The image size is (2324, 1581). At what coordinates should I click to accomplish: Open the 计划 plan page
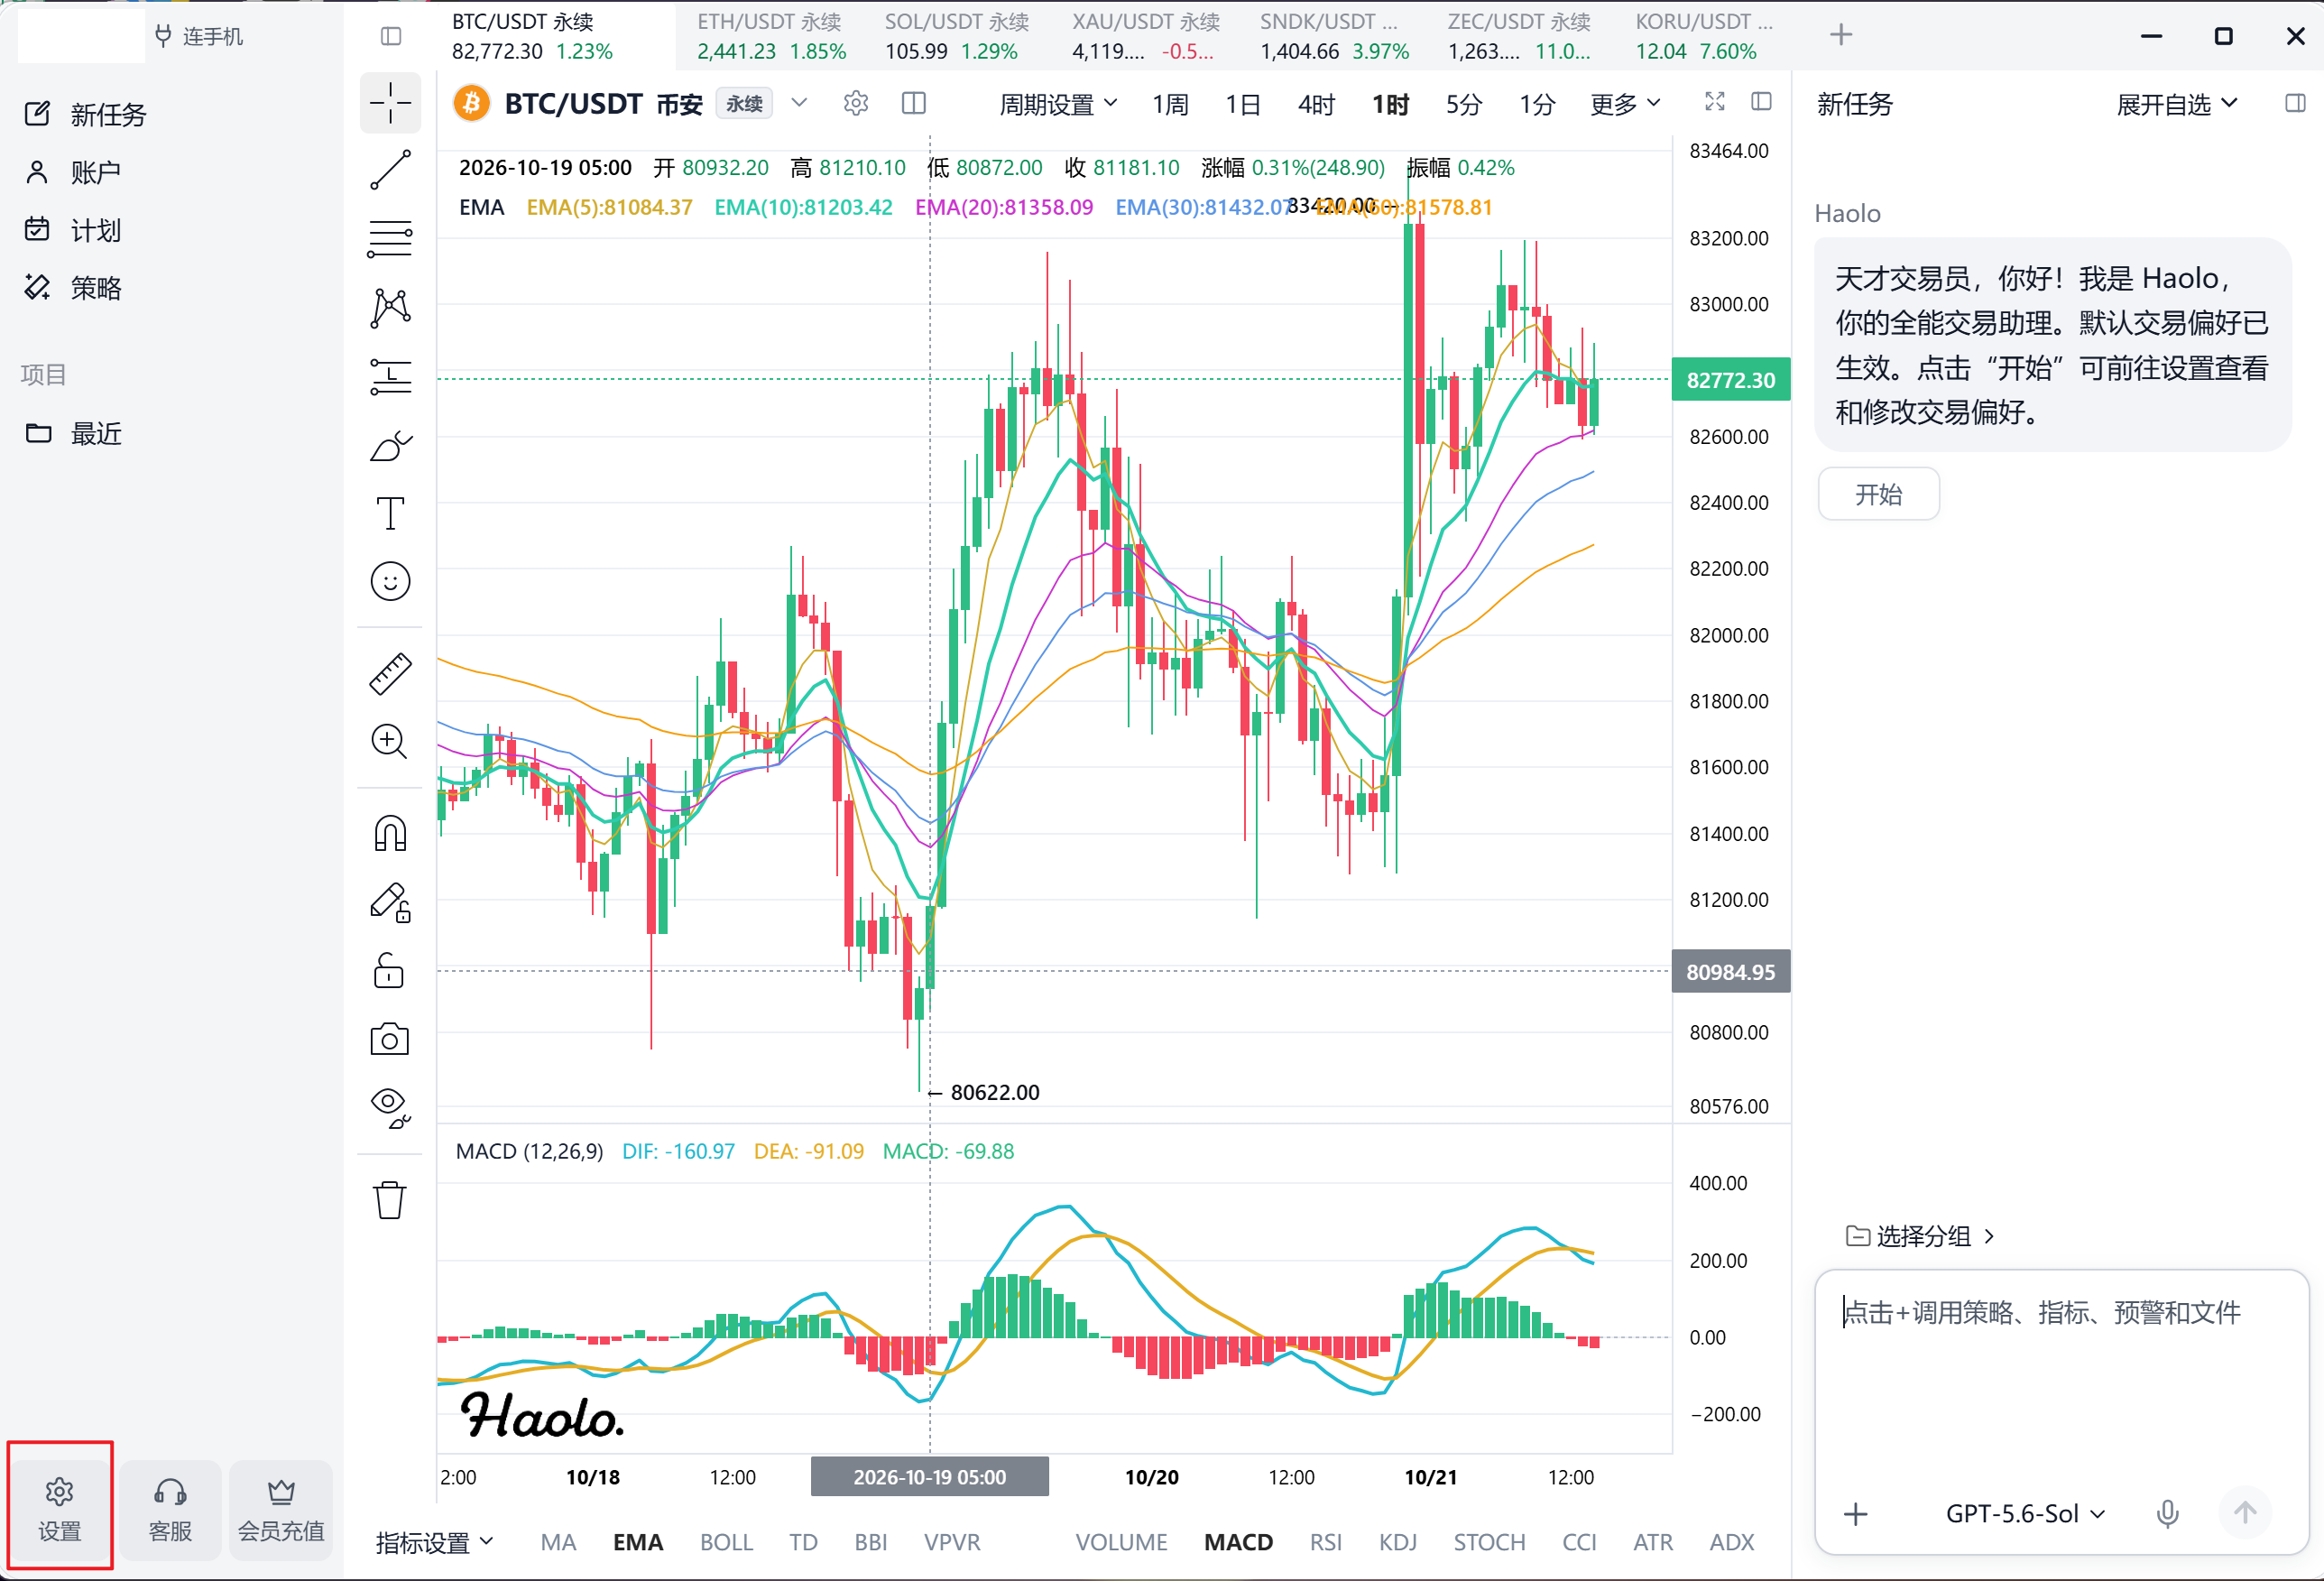coord(72,231)
